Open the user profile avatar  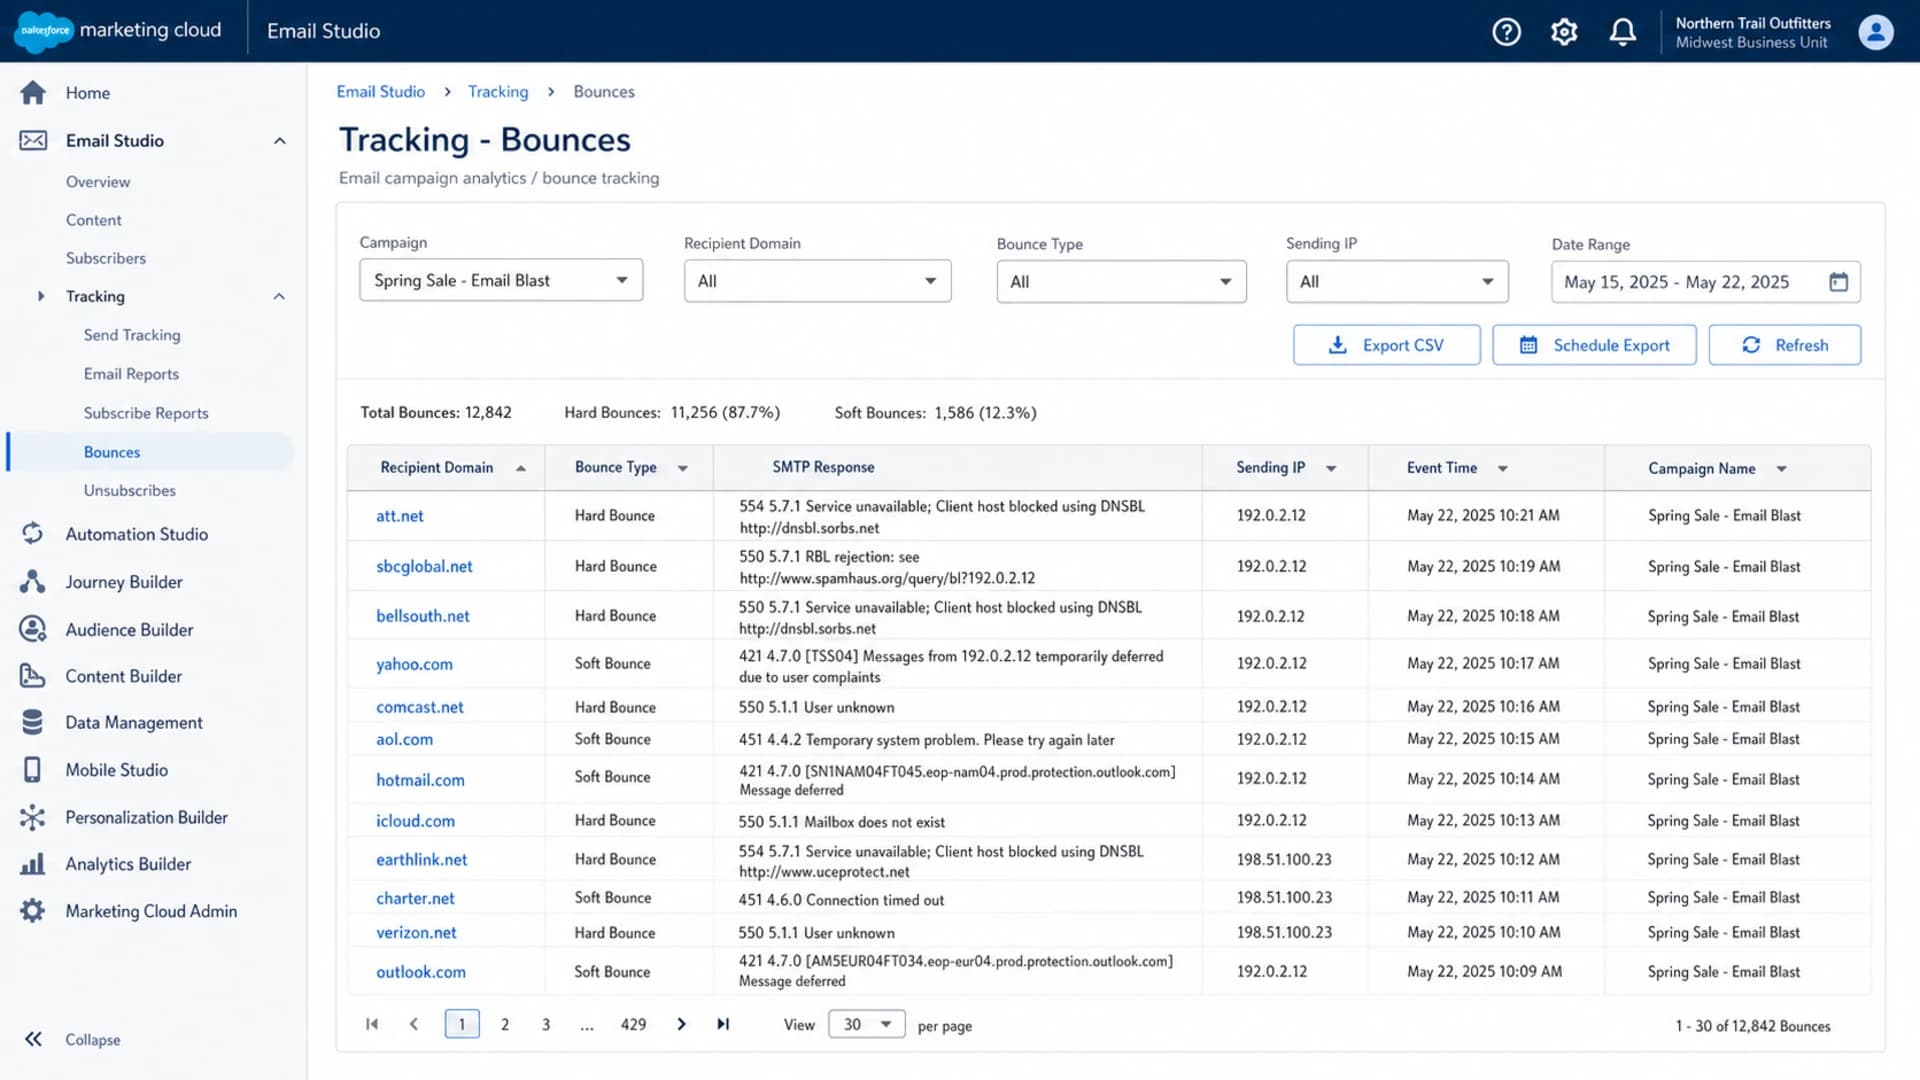pyautogui.click(x=1876, y=32)
